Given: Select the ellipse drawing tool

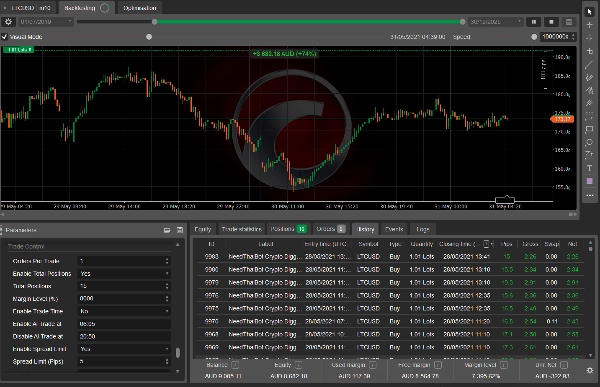Looking at the screenshot, I should coord(589,142).
